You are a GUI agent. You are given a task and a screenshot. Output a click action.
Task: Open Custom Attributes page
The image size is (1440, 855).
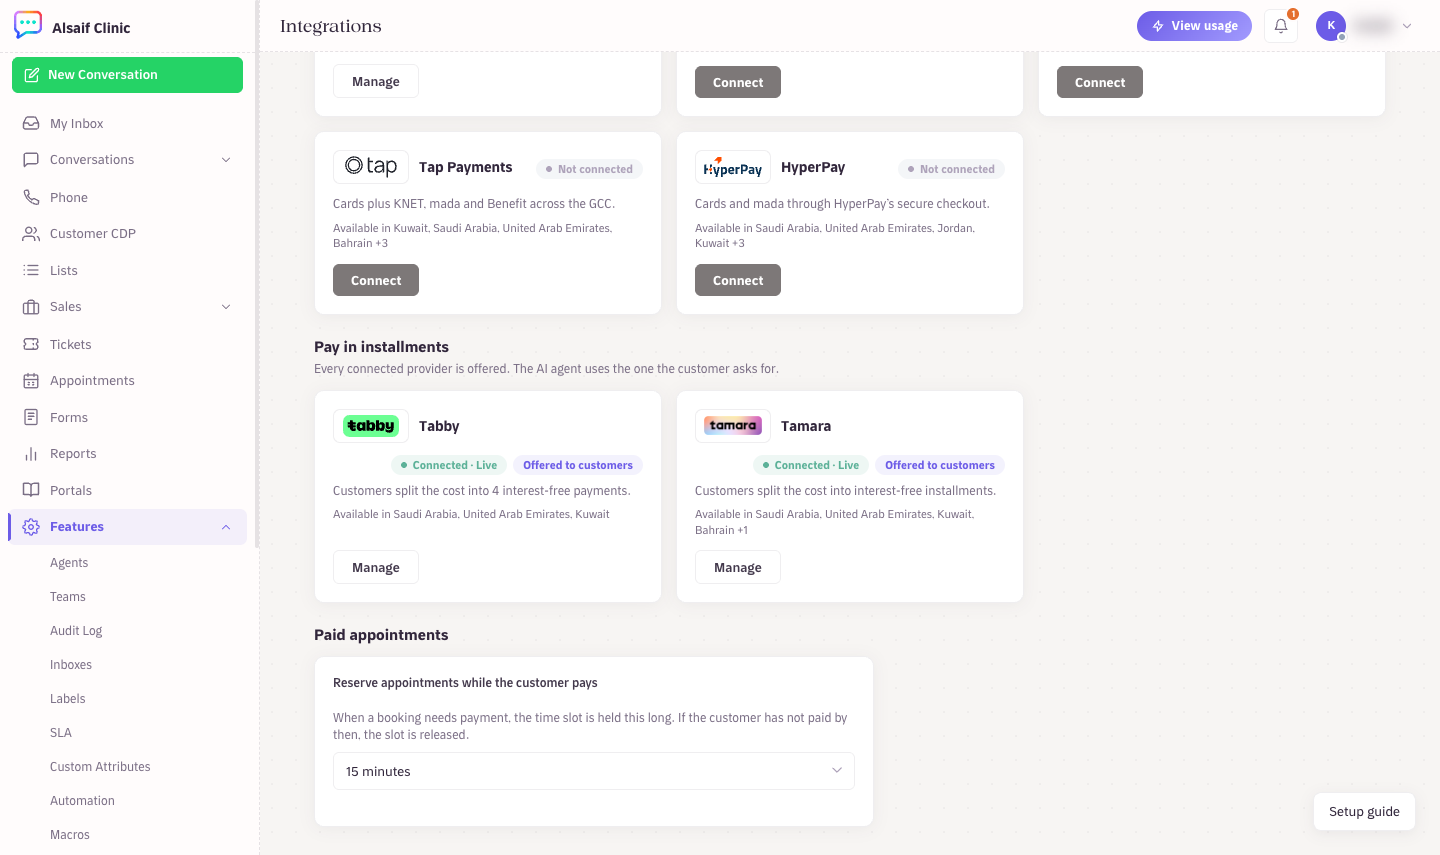pos(100,767)
